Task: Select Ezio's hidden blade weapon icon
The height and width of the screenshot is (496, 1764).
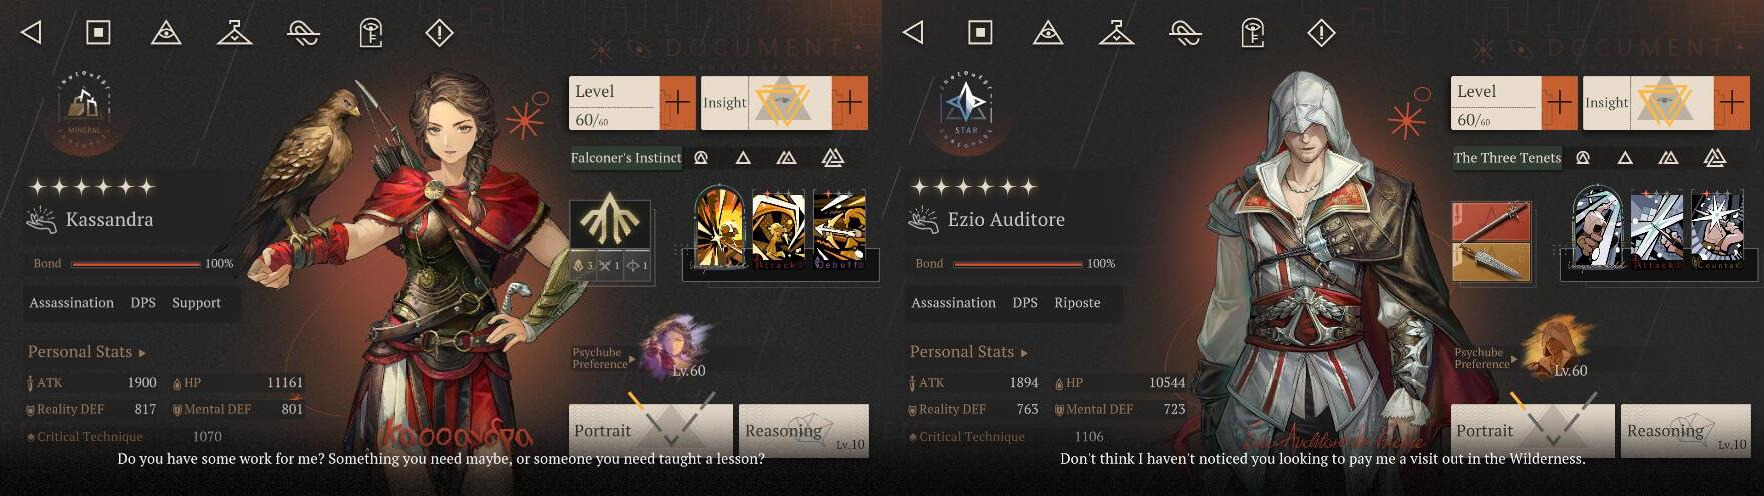Action: click(1491, 263)
